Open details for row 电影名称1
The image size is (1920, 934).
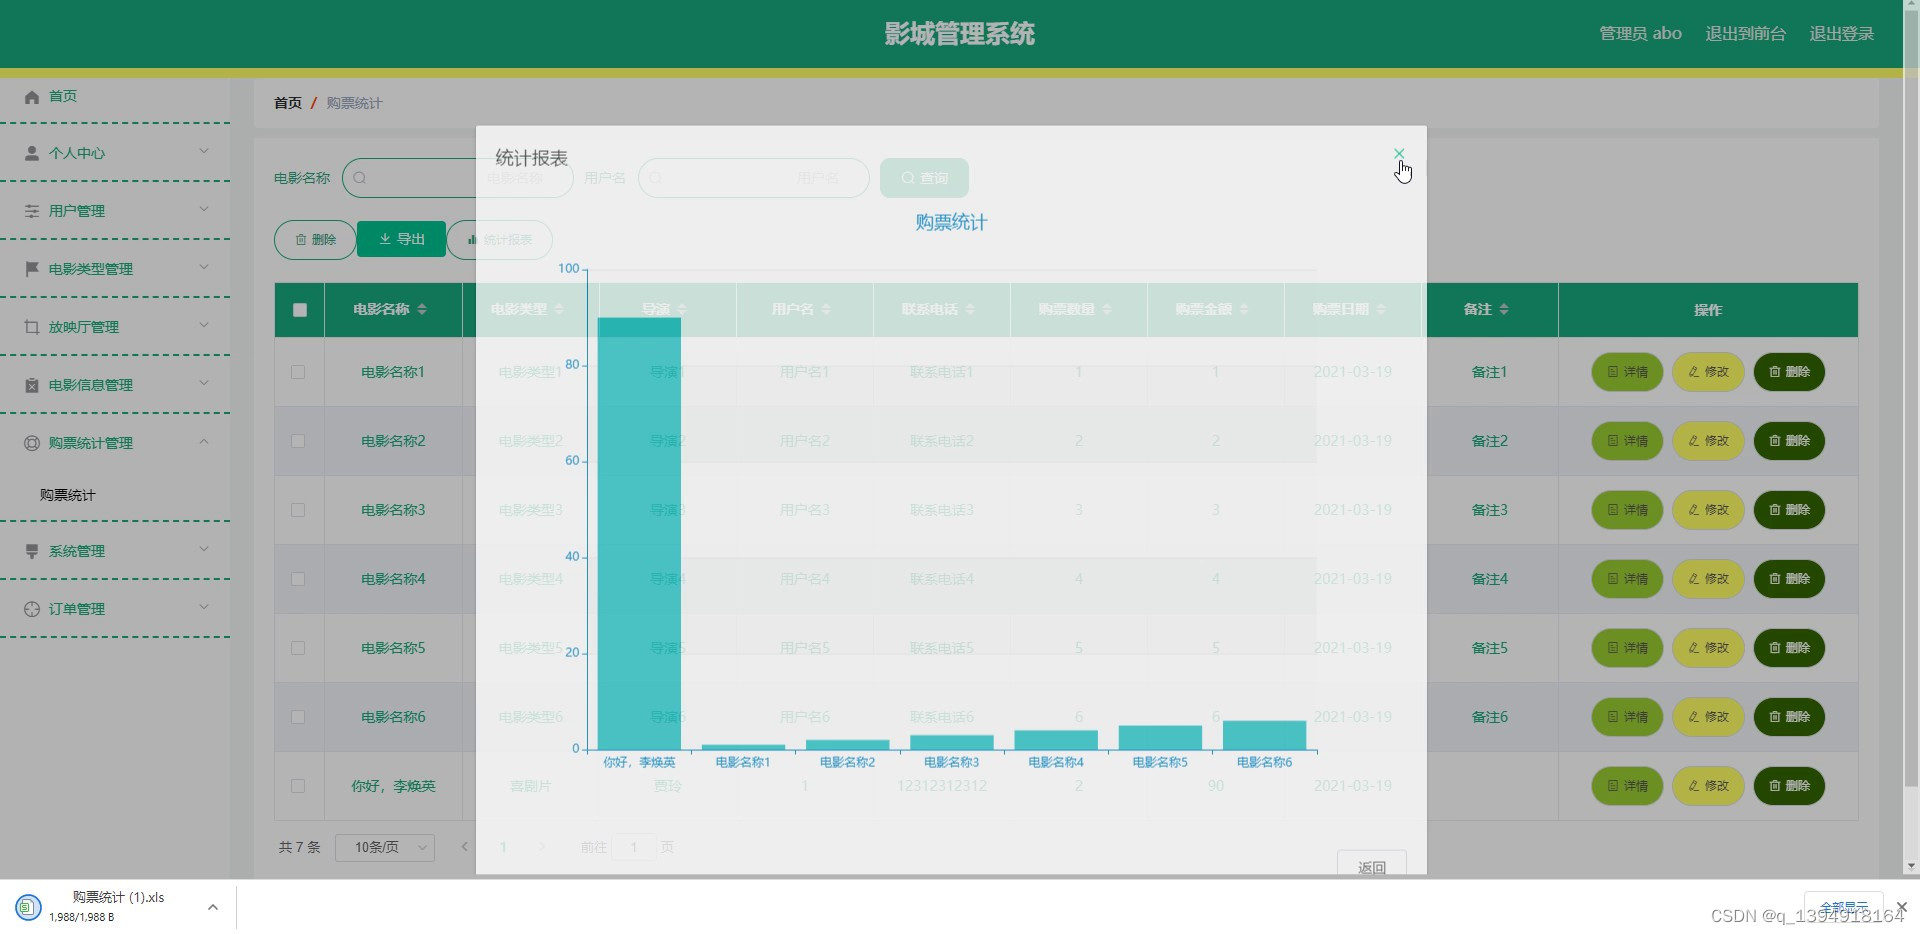[x=1627, y=372]
